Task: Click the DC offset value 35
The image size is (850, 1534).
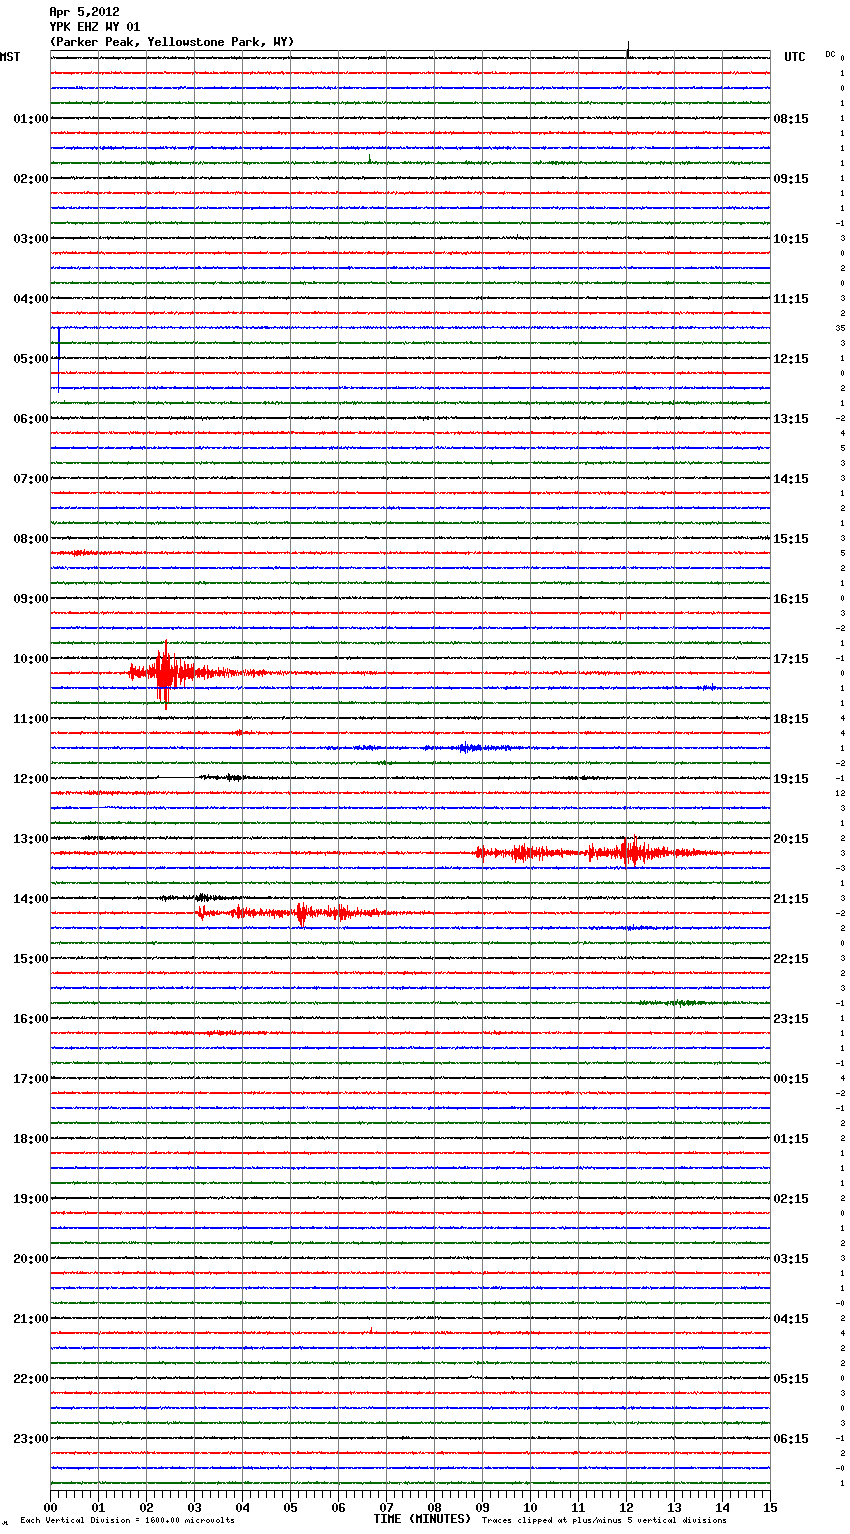Action: (x=841, y=328)
